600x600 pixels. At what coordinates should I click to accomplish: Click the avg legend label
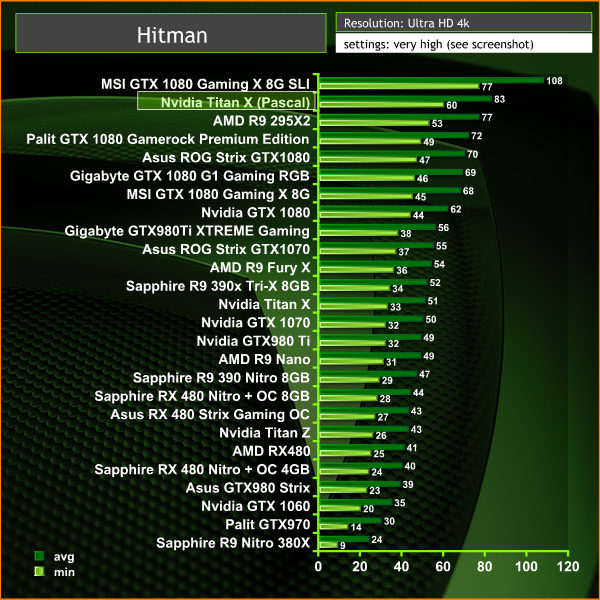coord(64,556)
